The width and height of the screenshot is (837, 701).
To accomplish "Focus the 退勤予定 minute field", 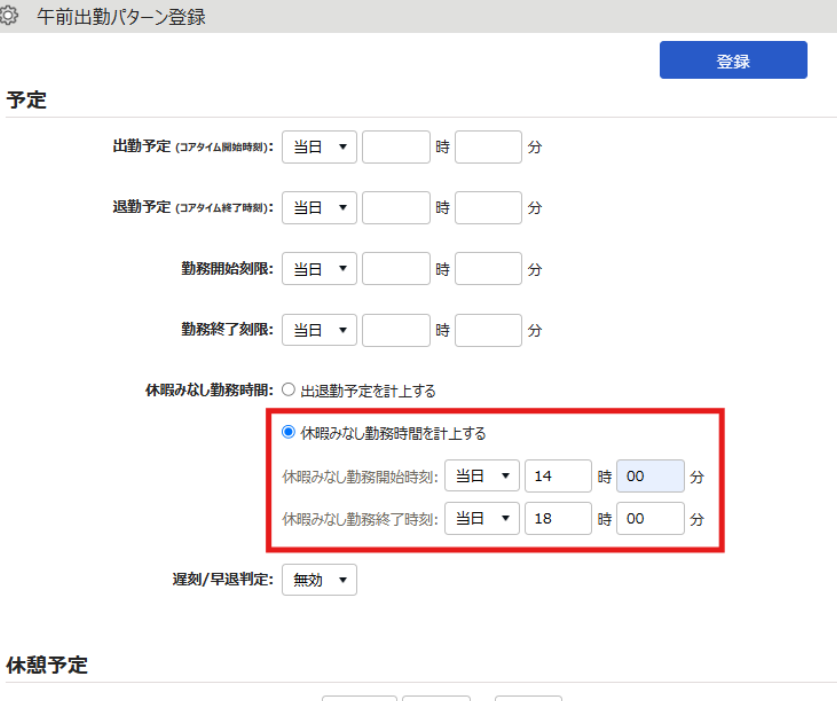I will pos(488,208).
